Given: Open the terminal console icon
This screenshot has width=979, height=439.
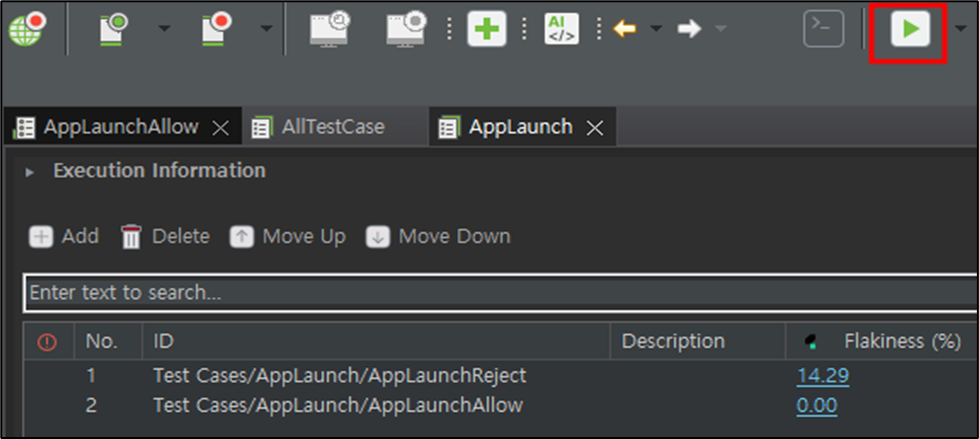Looking at the screenshot, I should (824, 29).
